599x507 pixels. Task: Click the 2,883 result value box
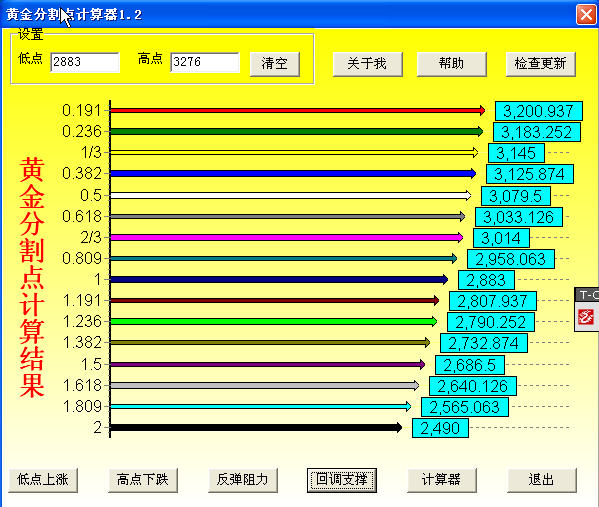(x=486, y=280)
